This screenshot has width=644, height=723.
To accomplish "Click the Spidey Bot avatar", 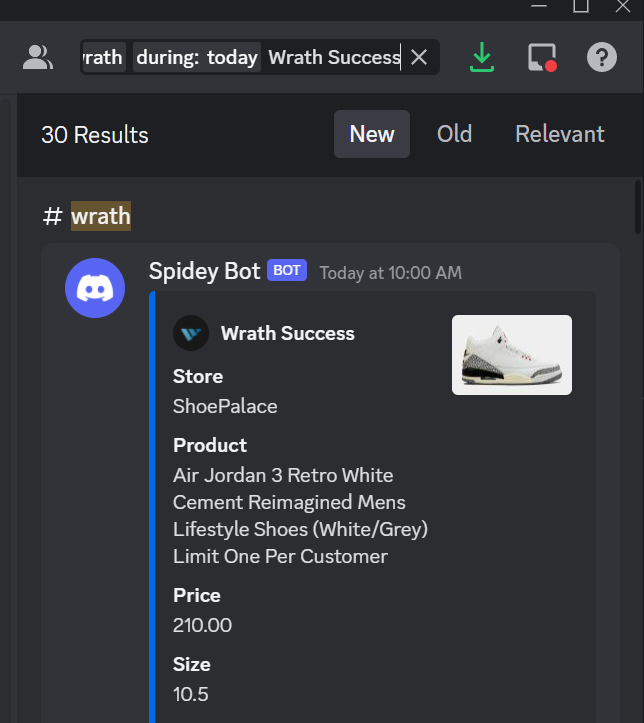I will 95,288.
